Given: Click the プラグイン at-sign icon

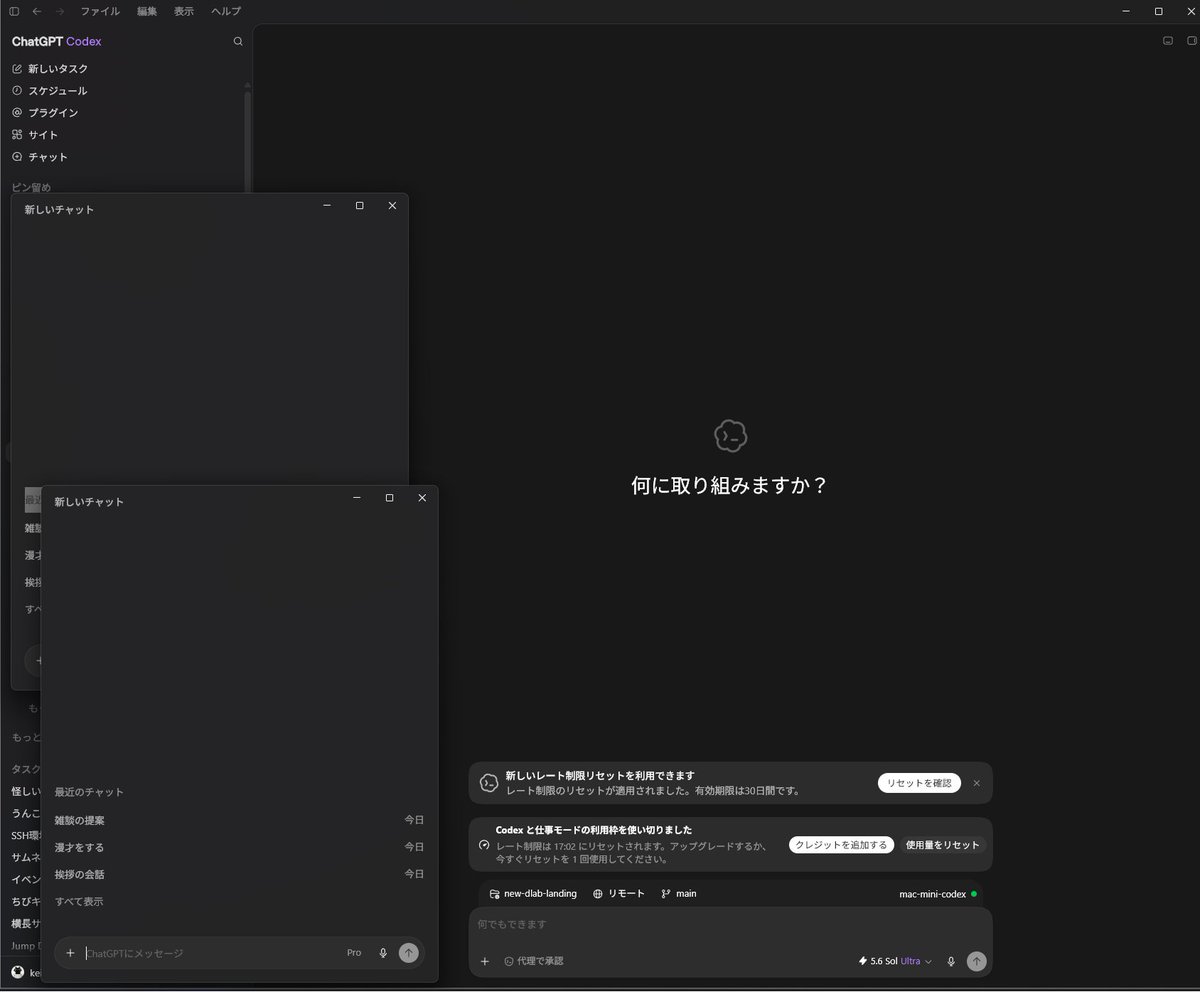Looking at the screenshot, I should [x=17, y=113].
